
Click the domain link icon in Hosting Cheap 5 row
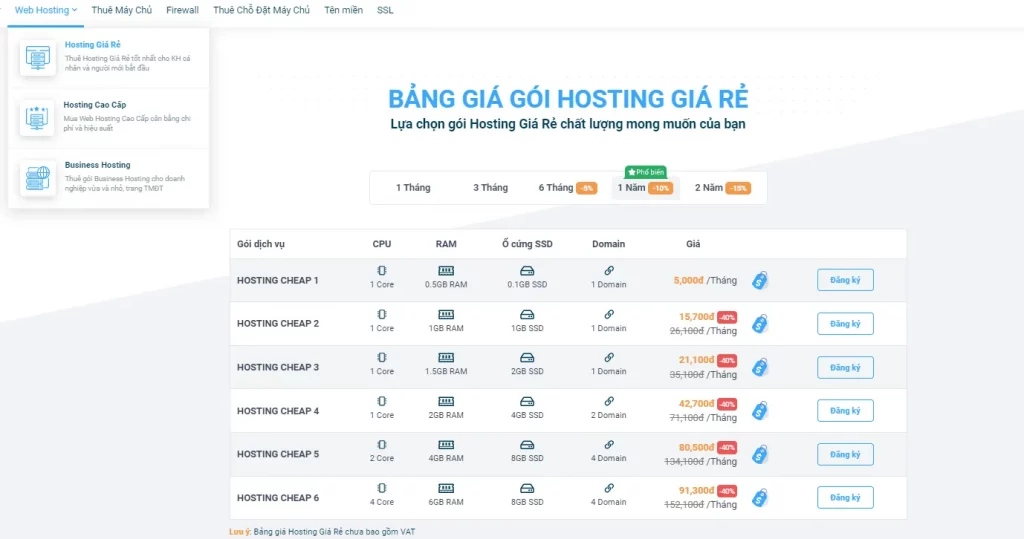point(608,445)
